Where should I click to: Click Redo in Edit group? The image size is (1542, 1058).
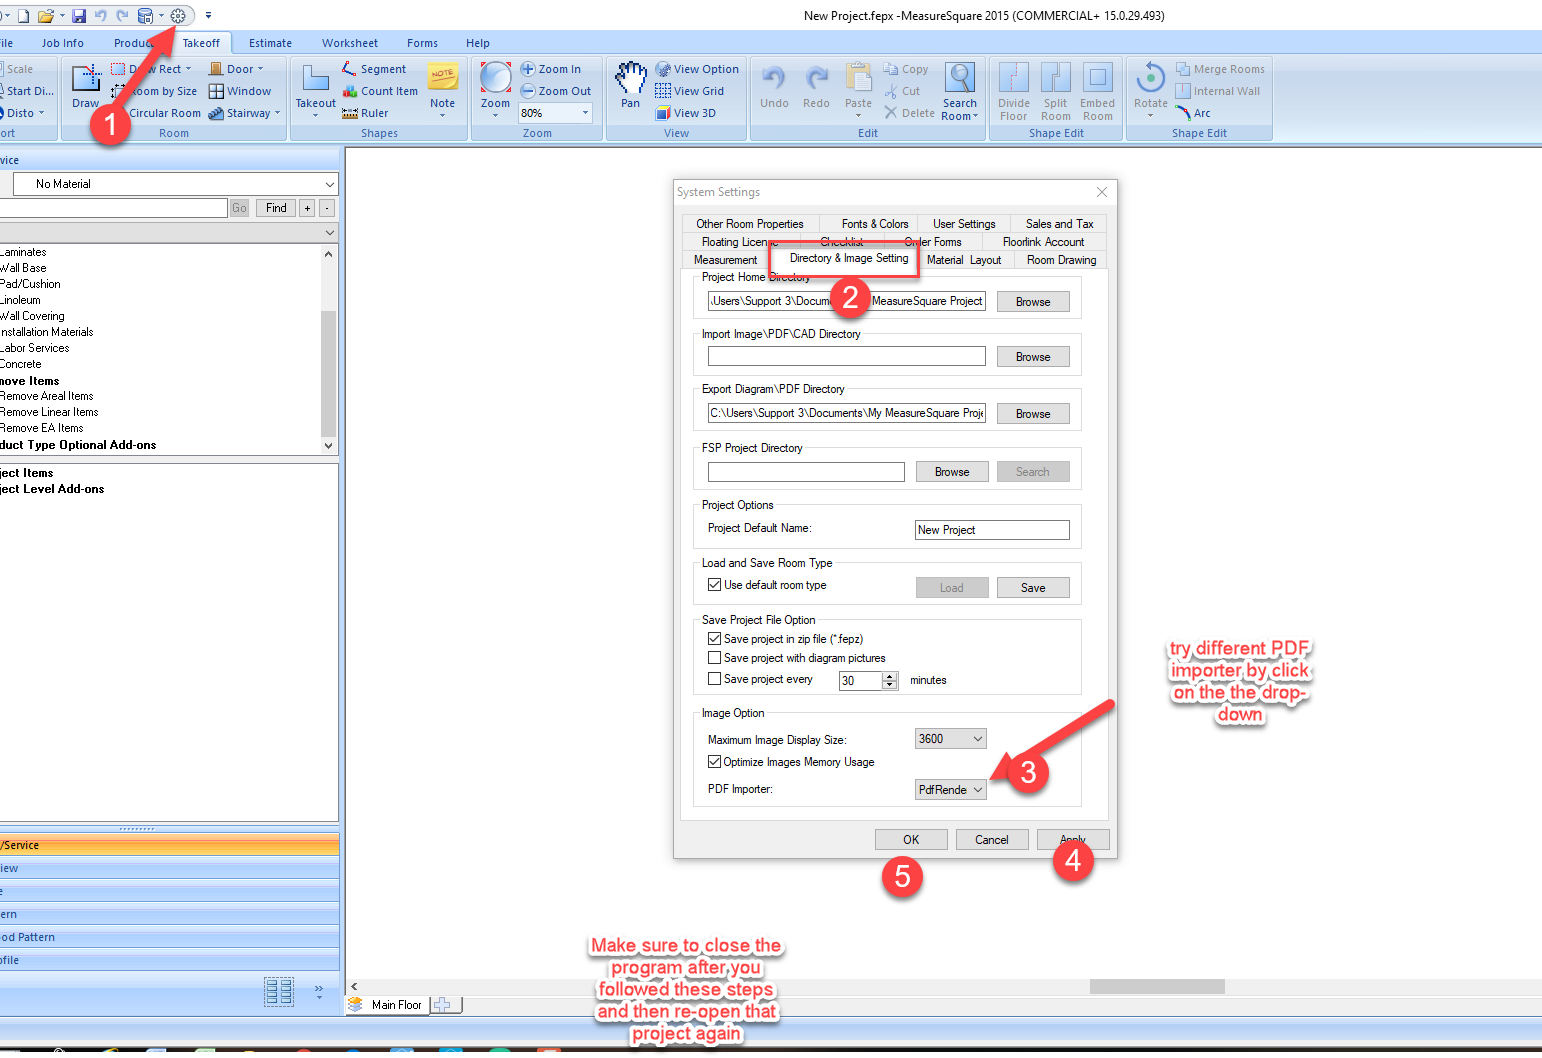[817, 87]
